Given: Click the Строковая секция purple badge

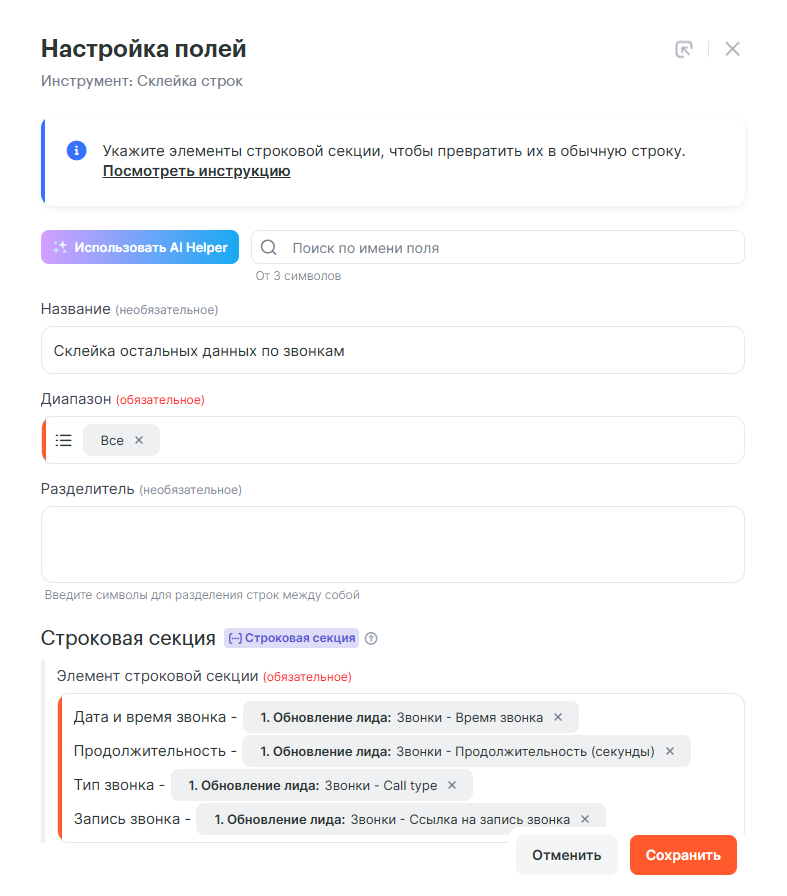Looking at the screenshot, I should (x=291, y=638).
